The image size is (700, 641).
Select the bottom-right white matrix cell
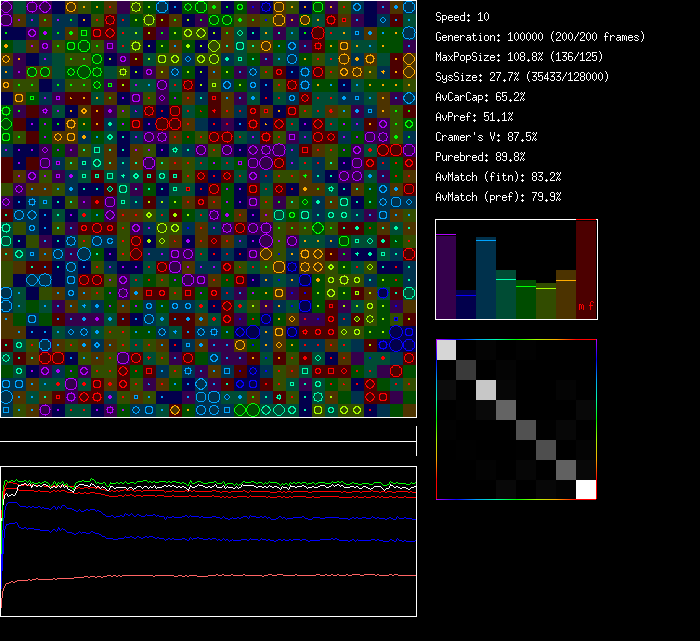click(x=586, y=489)
